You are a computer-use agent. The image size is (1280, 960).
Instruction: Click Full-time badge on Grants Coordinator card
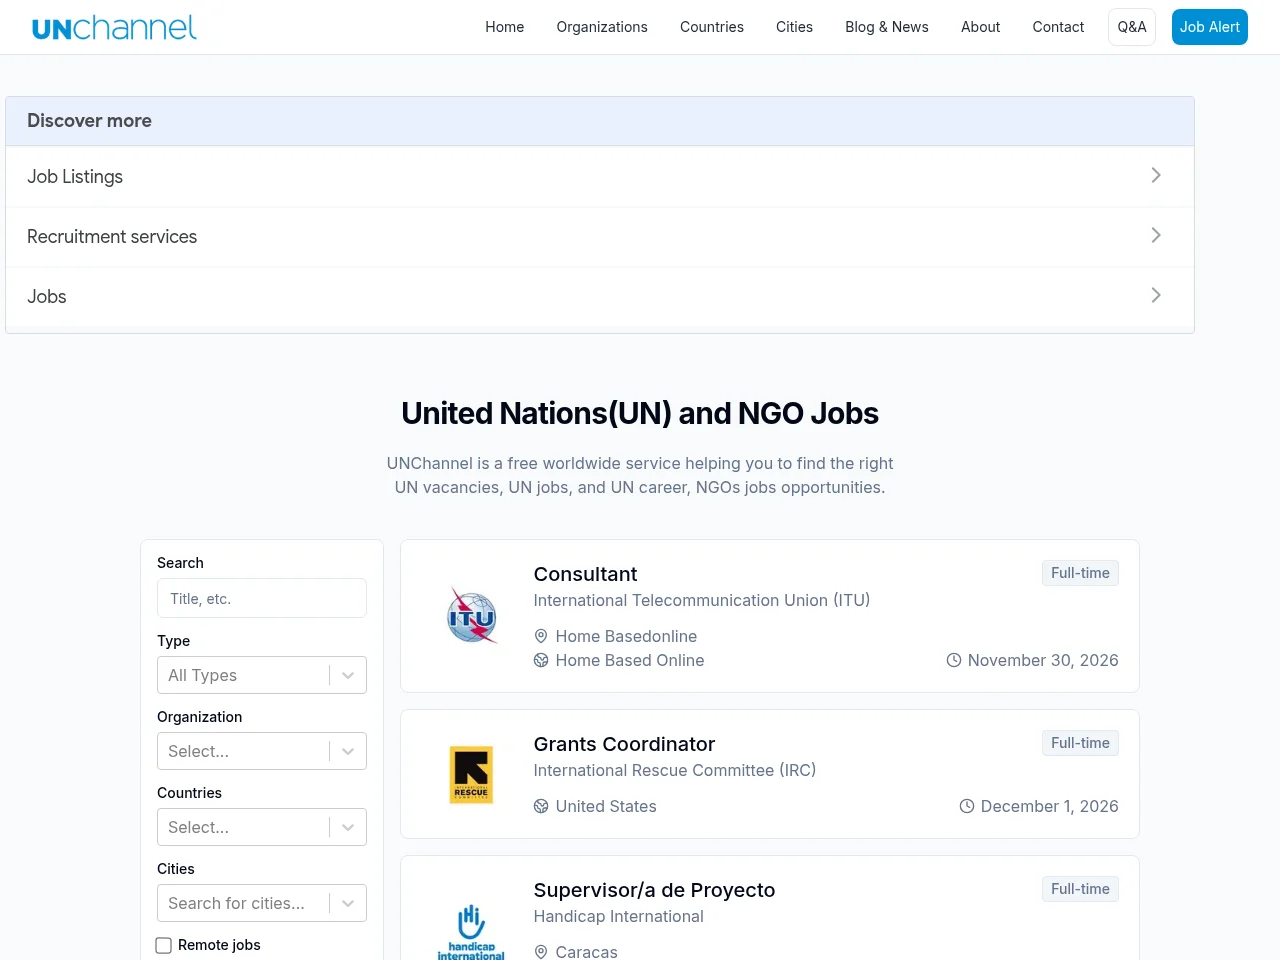click(x=1080, y=743)
